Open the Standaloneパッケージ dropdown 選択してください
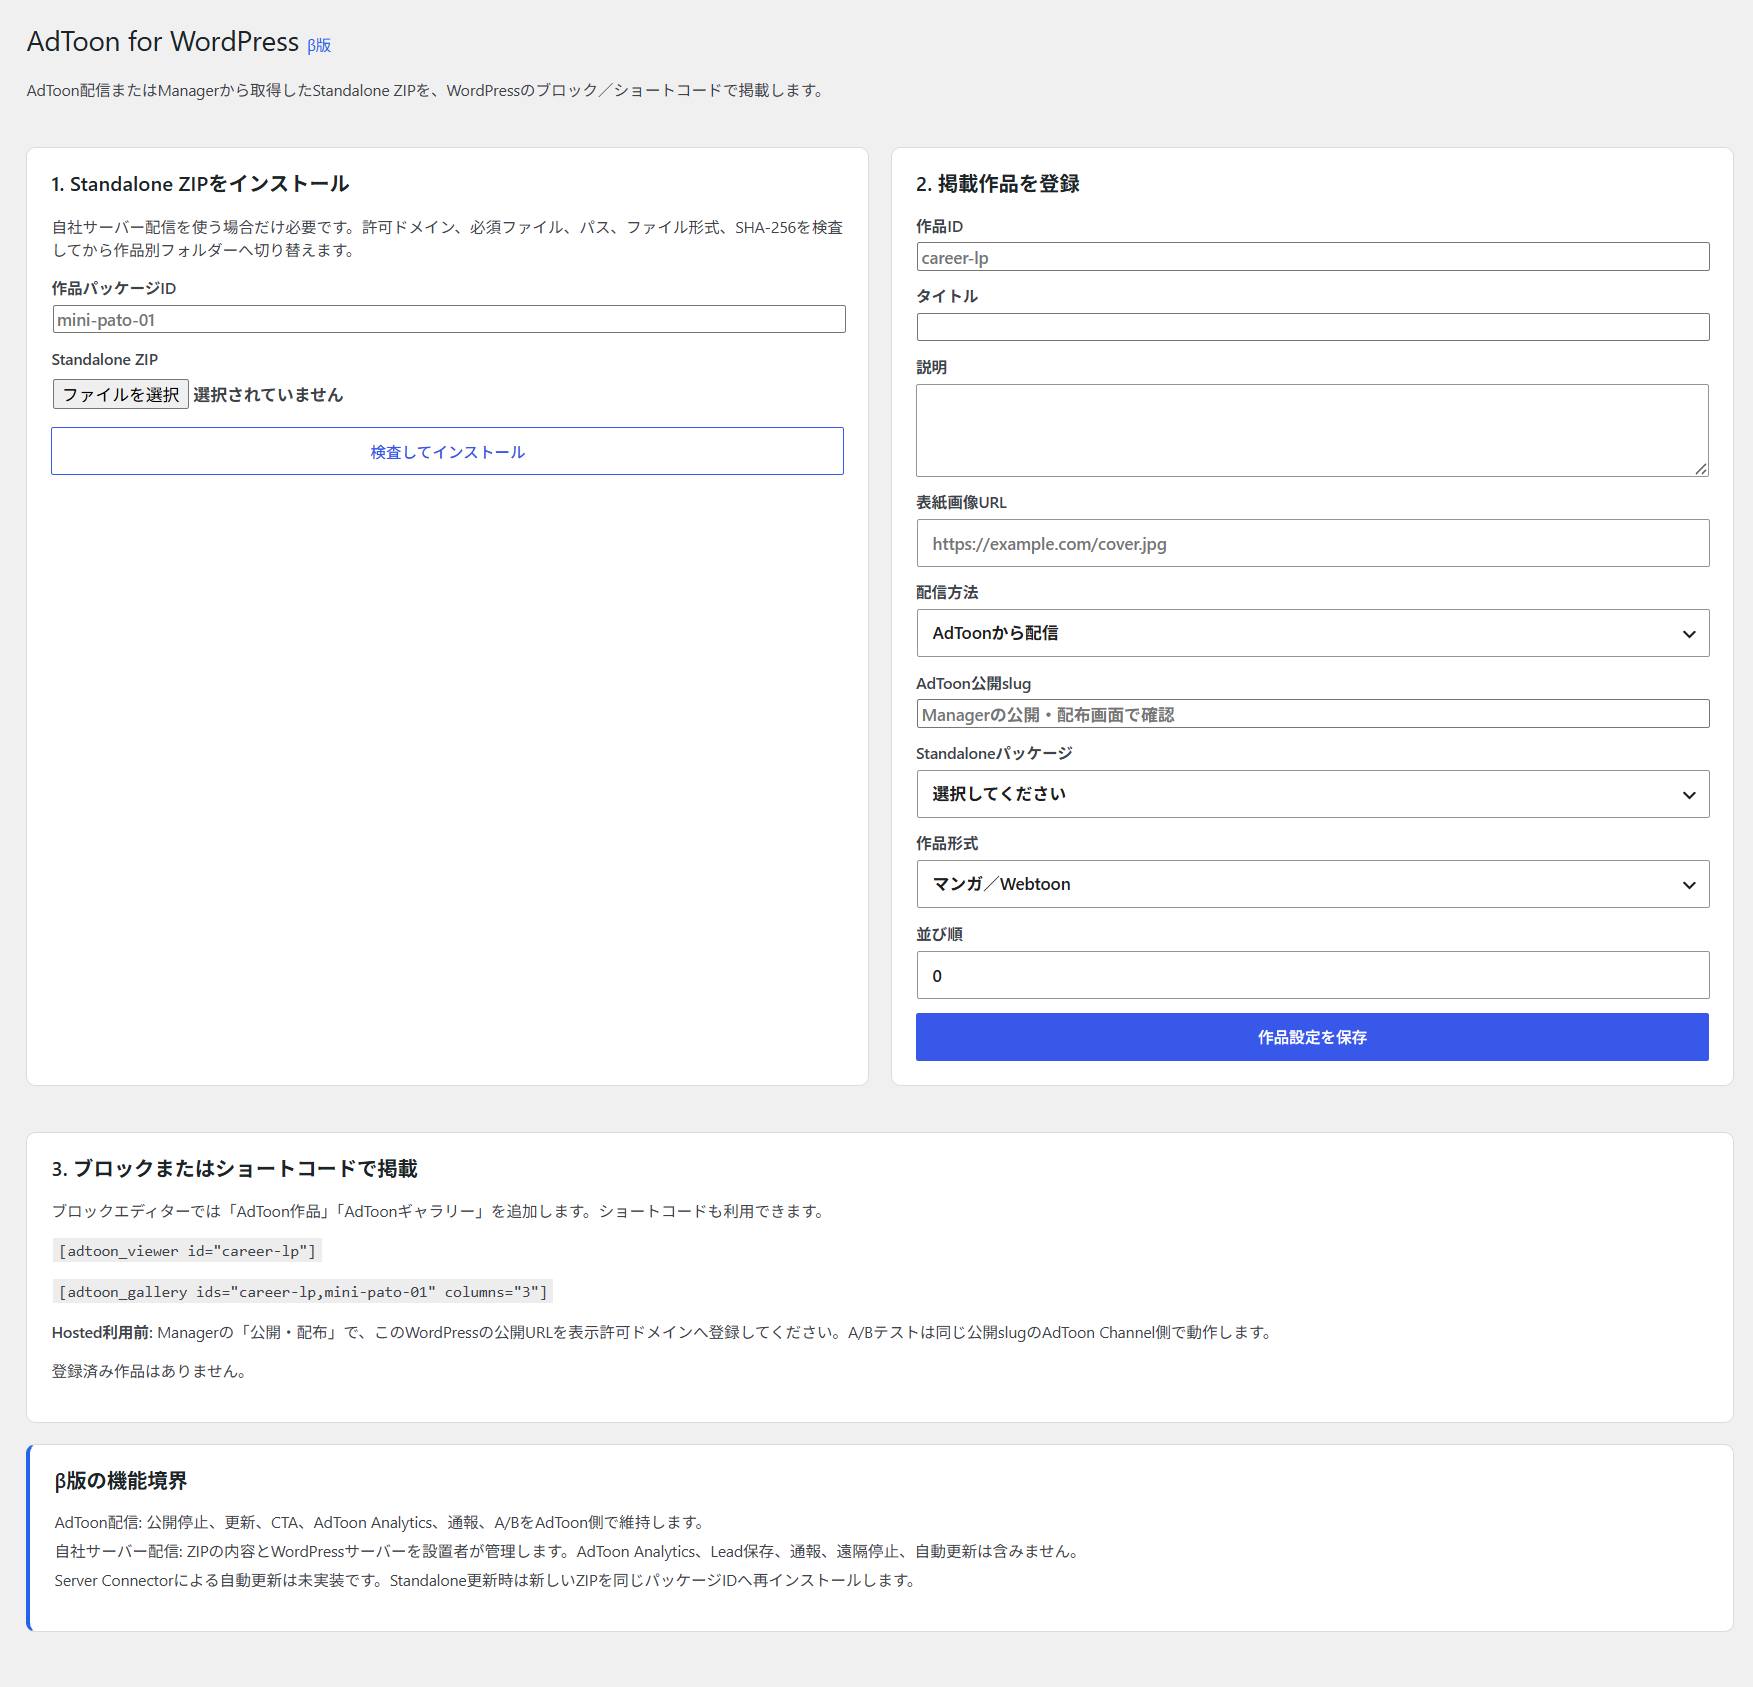 click(x=1312, y=794)
